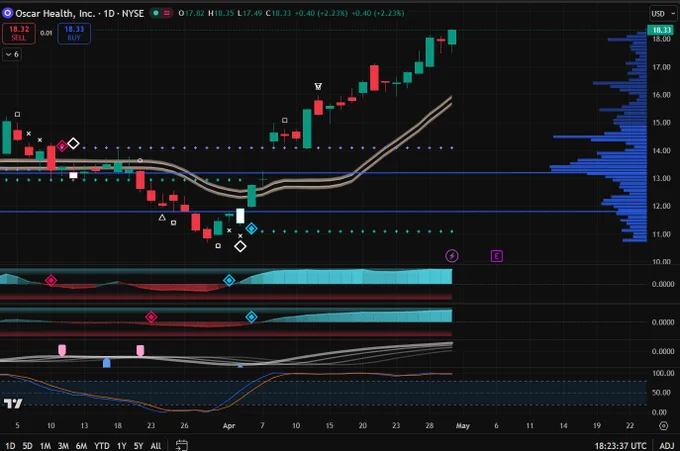Click the 18.32 SELL button
The image size is (680, 451).
[19, 33]
